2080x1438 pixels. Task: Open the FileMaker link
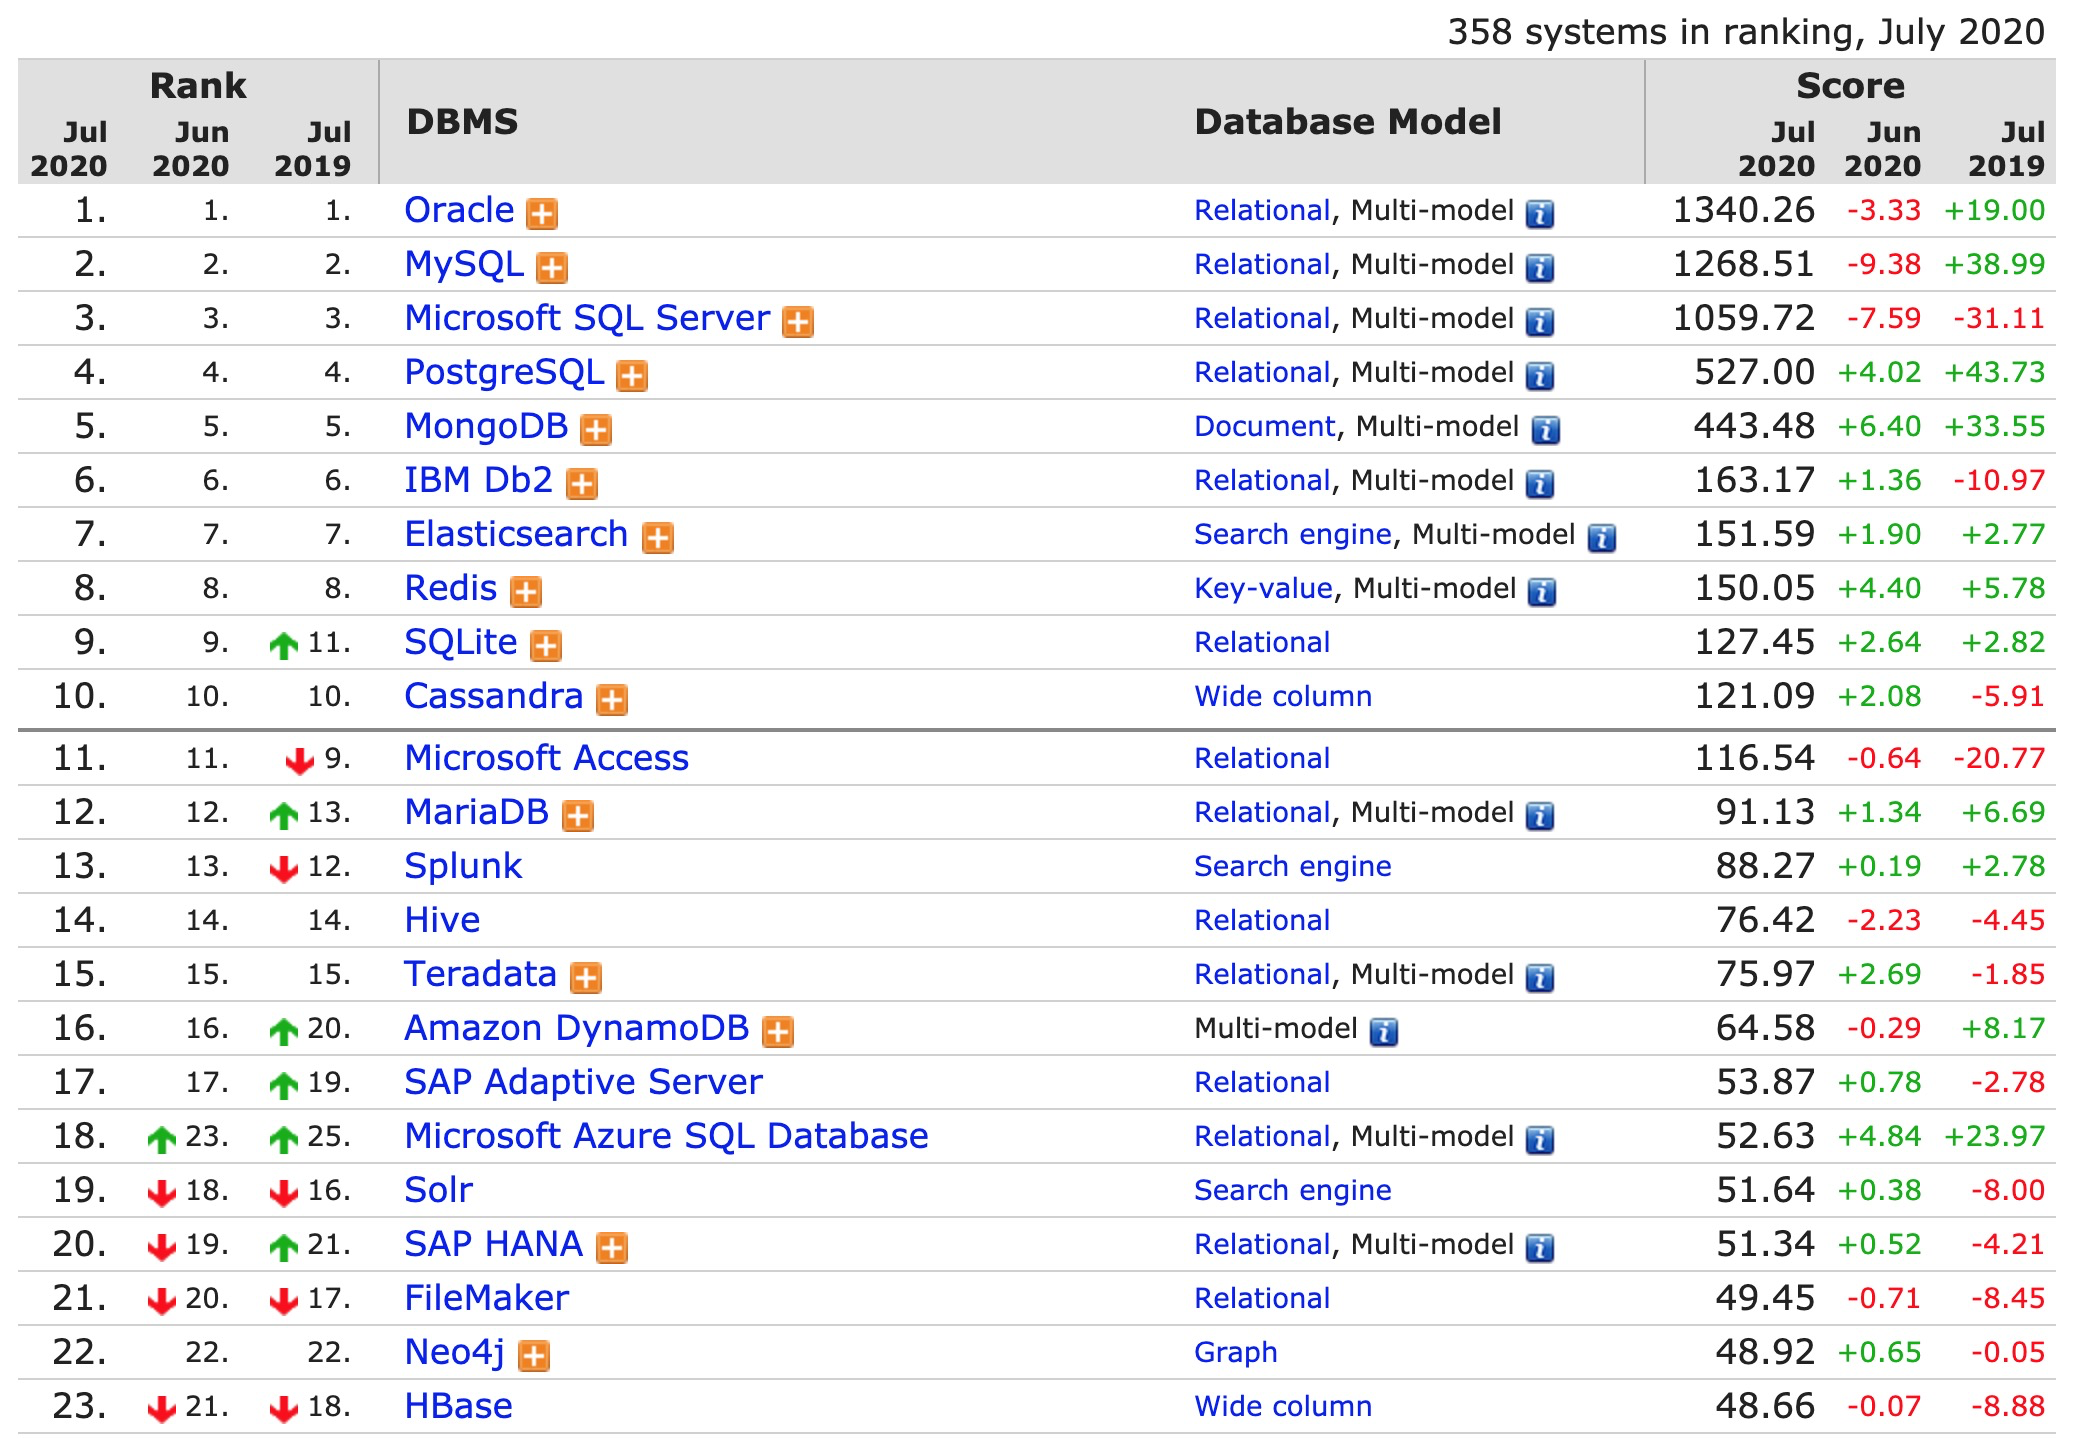coord(487,1298)
